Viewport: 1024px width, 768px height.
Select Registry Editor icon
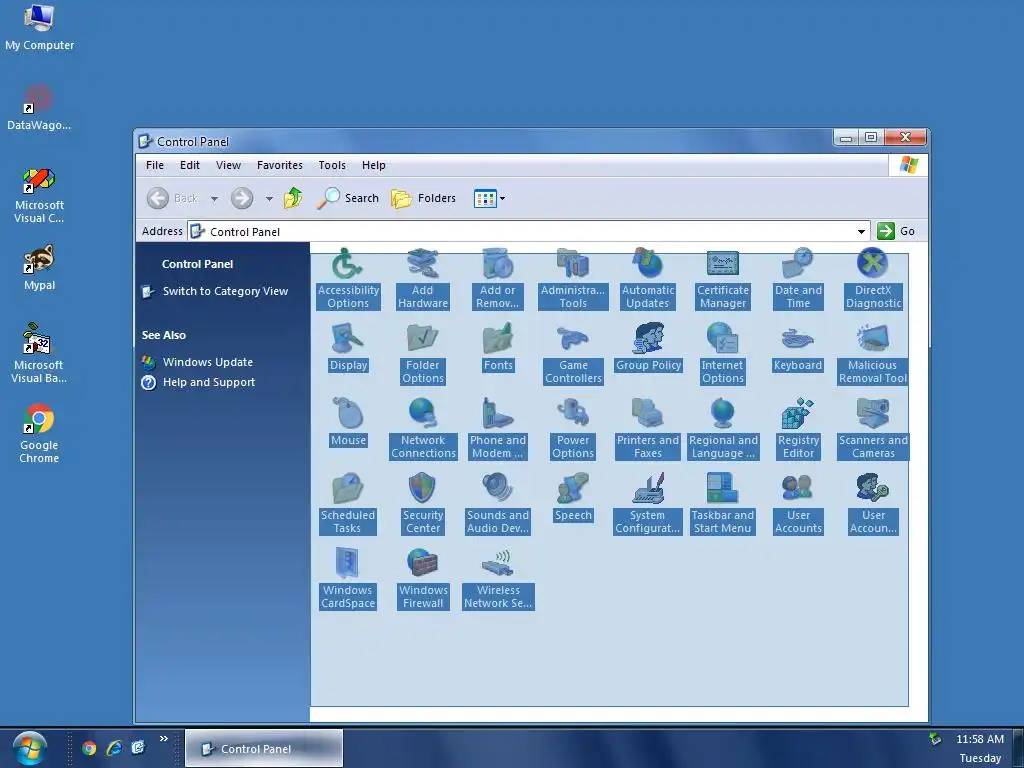[x=797, y=430]
